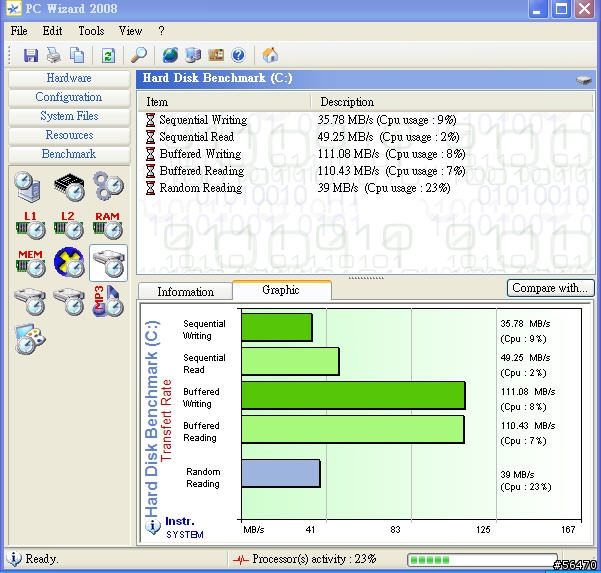This screenshot has height=573, width=601.
Task: Click the 111.08 MB/s description value
Action: point(391,154)
